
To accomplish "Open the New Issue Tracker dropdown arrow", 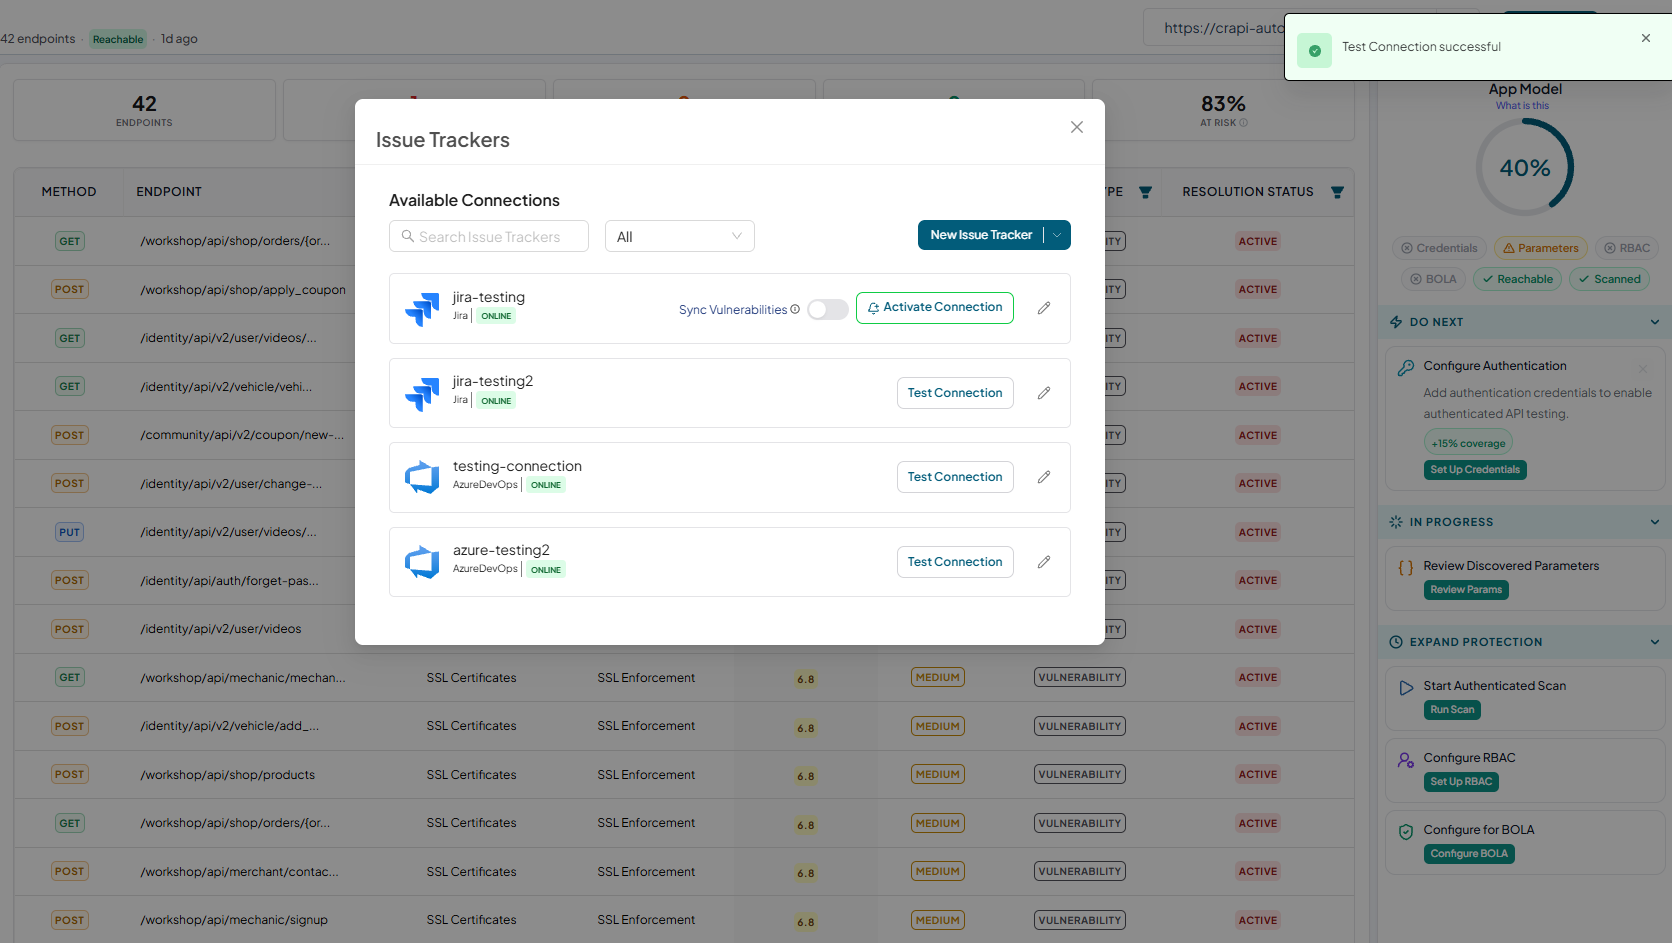I will [x=1057, y=235].
